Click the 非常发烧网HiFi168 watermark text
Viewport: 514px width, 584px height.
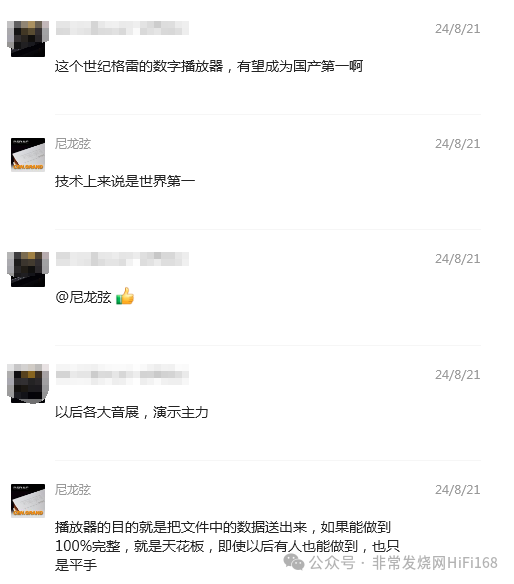click(x=435, y=563)
